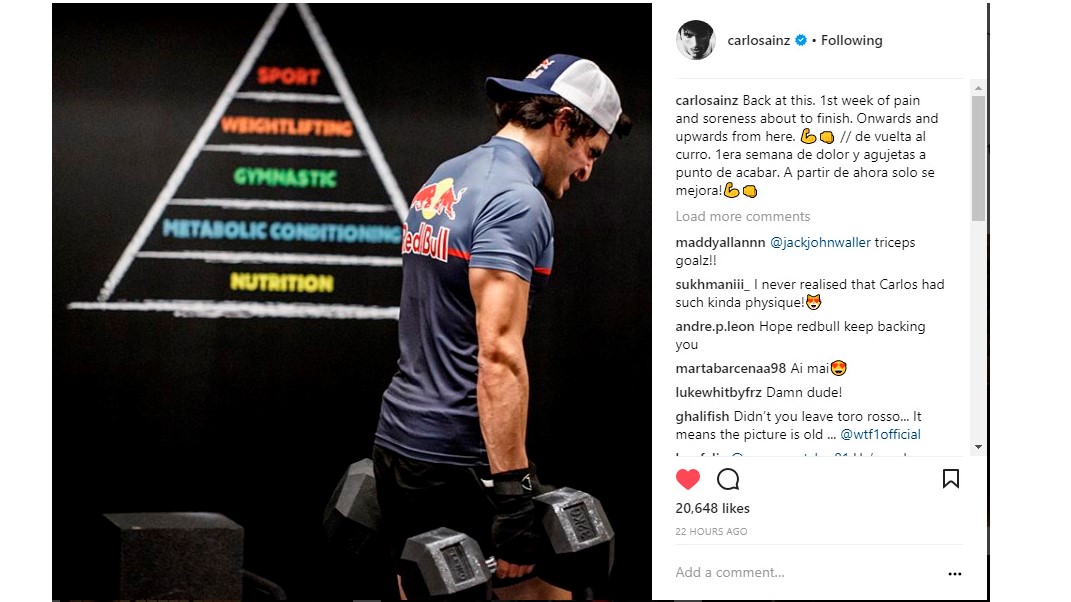
Task: Open ghalifish commenter profile
Action: click(702, 417)
